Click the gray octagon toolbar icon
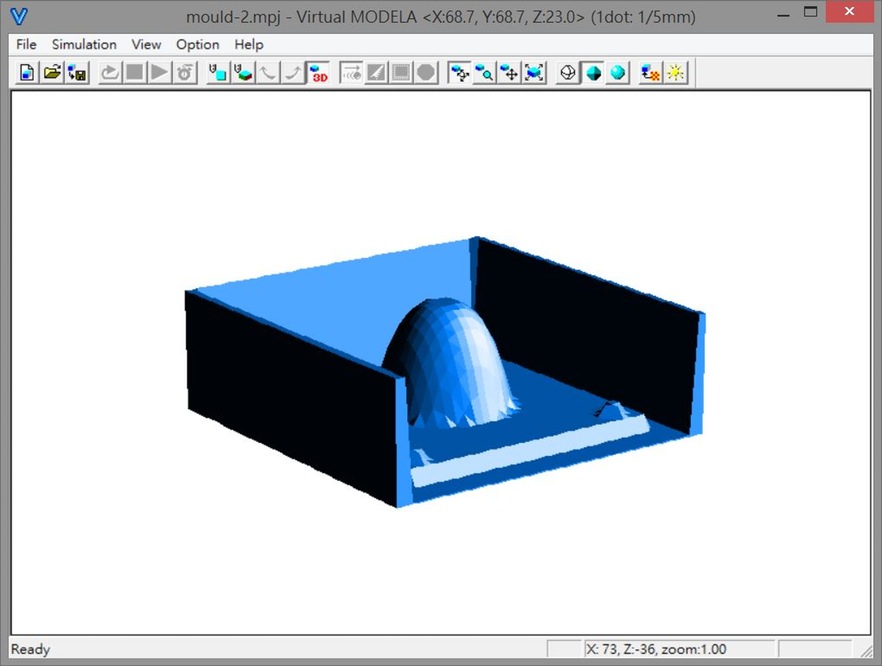Viewport: 882px width, 666px height. pos(426,73)
